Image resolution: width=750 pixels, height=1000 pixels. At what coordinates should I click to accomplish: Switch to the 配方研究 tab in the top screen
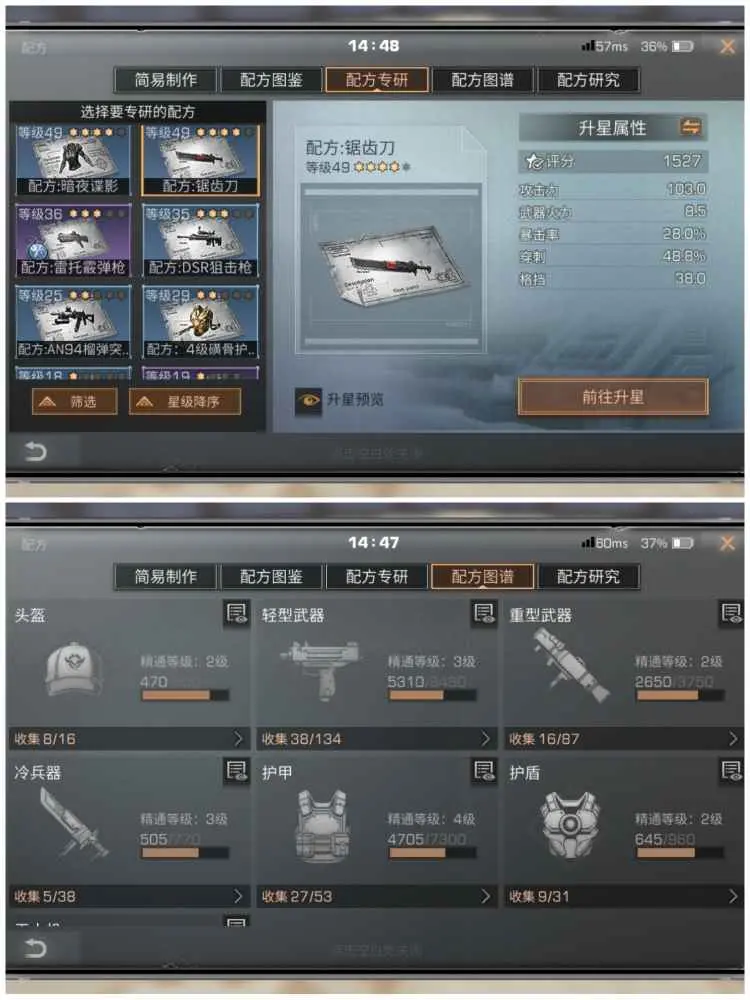[588, 80]
